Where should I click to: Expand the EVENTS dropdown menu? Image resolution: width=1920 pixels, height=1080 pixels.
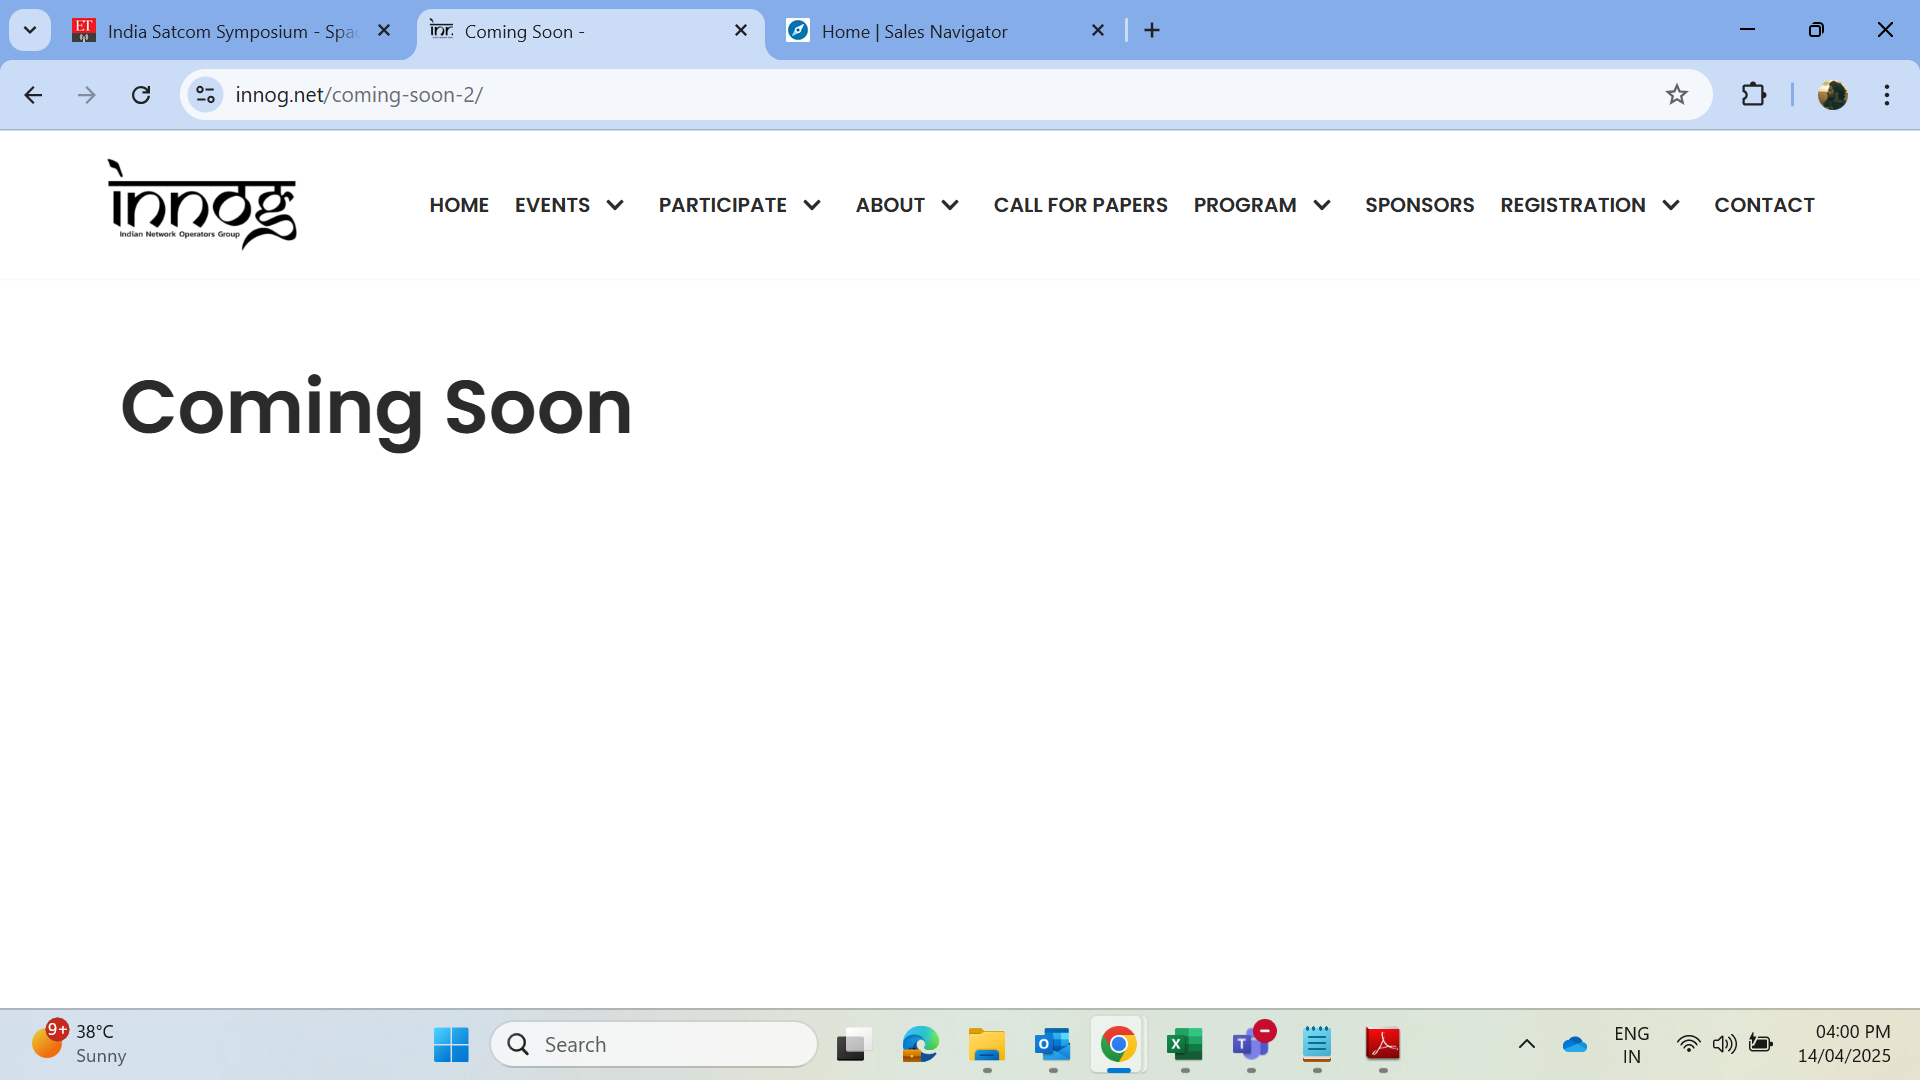click(x=570, y=205)
